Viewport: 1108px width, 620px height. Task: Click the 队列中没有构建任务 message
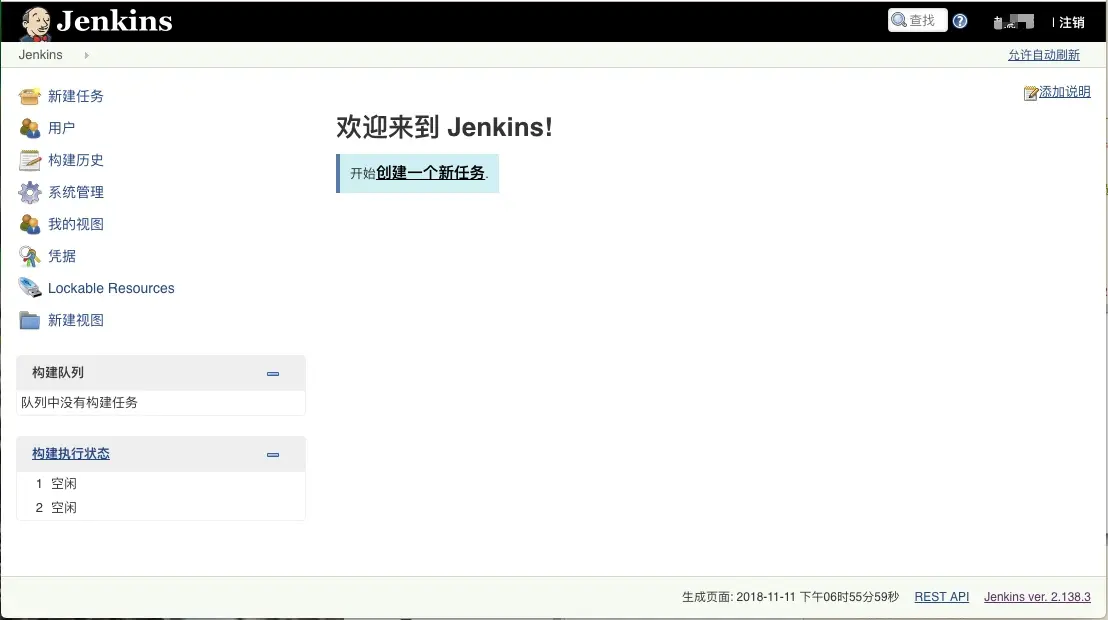tap(79, 402)
